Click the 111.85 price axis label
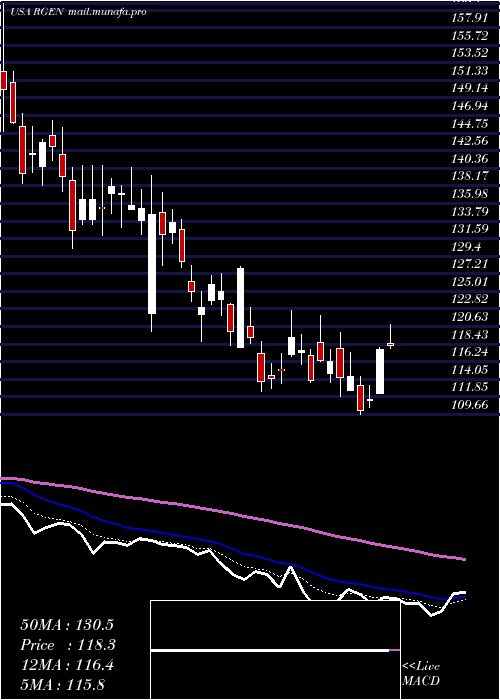 [x=470, y=387]
